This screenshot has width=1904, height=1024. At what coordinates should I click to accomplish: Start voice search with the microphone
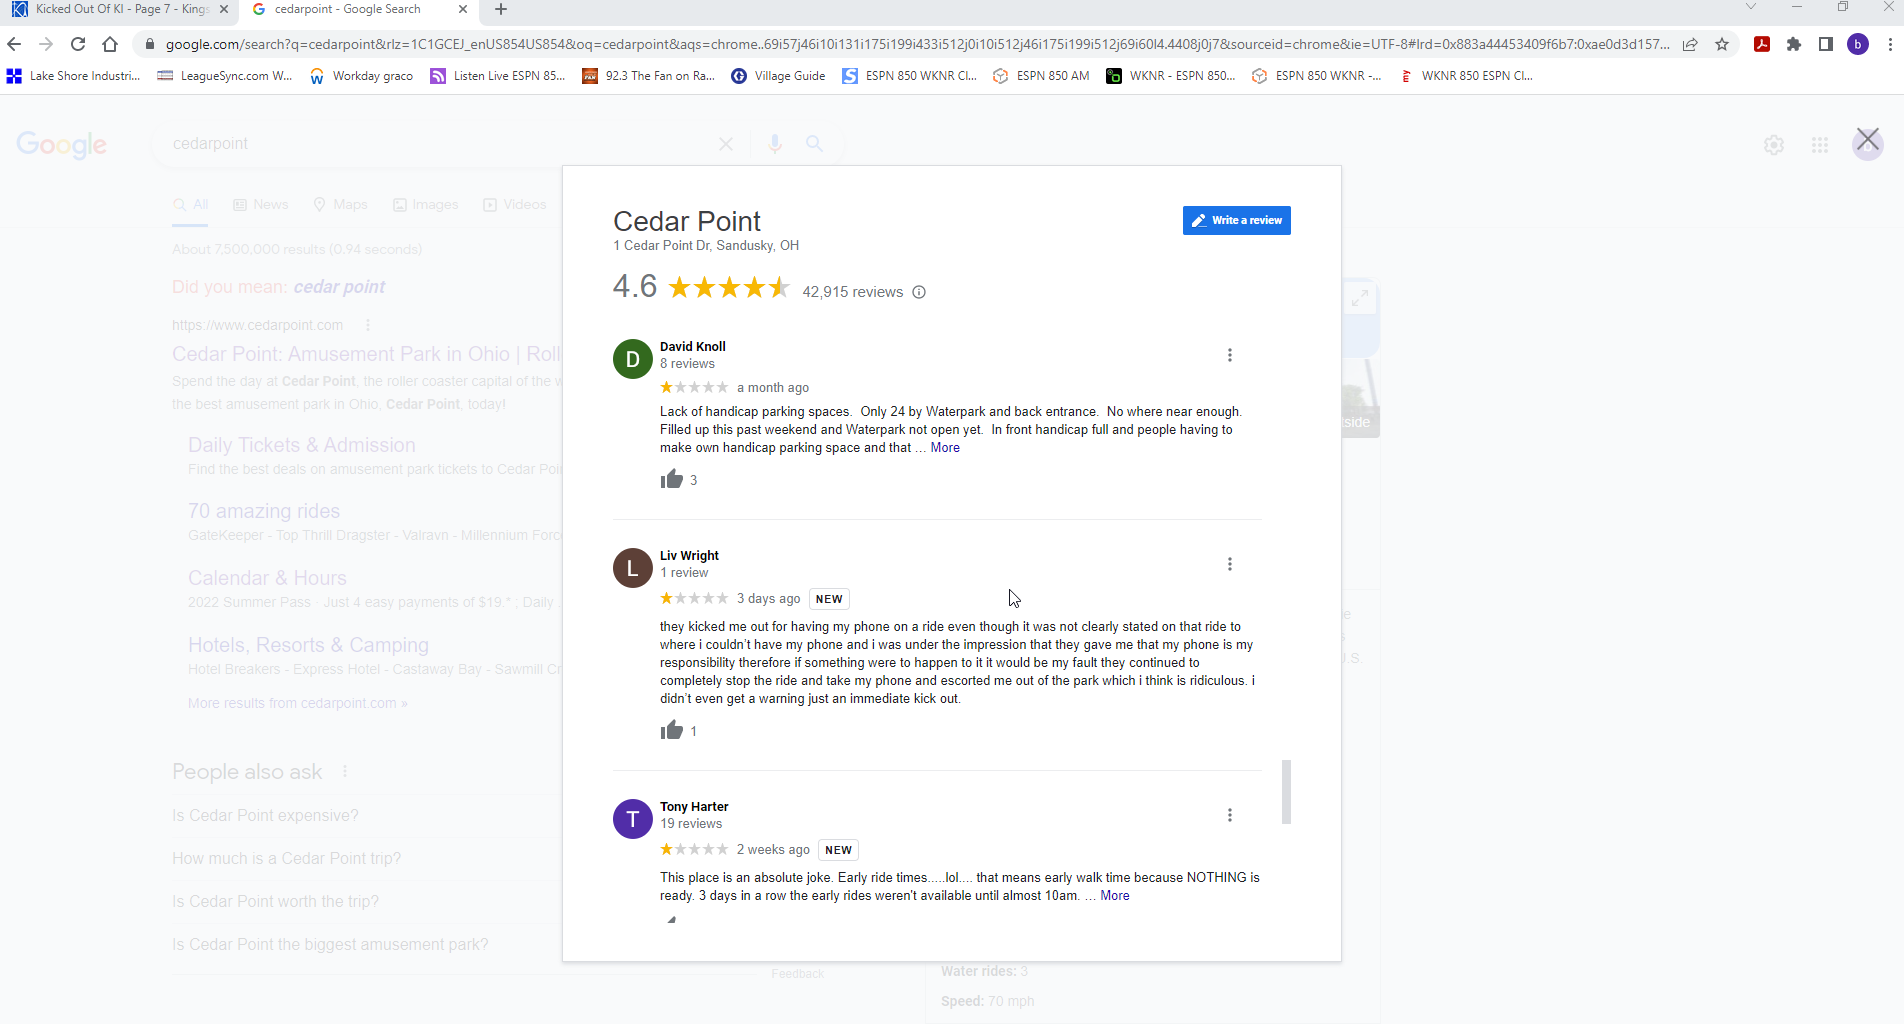[775, 144]
